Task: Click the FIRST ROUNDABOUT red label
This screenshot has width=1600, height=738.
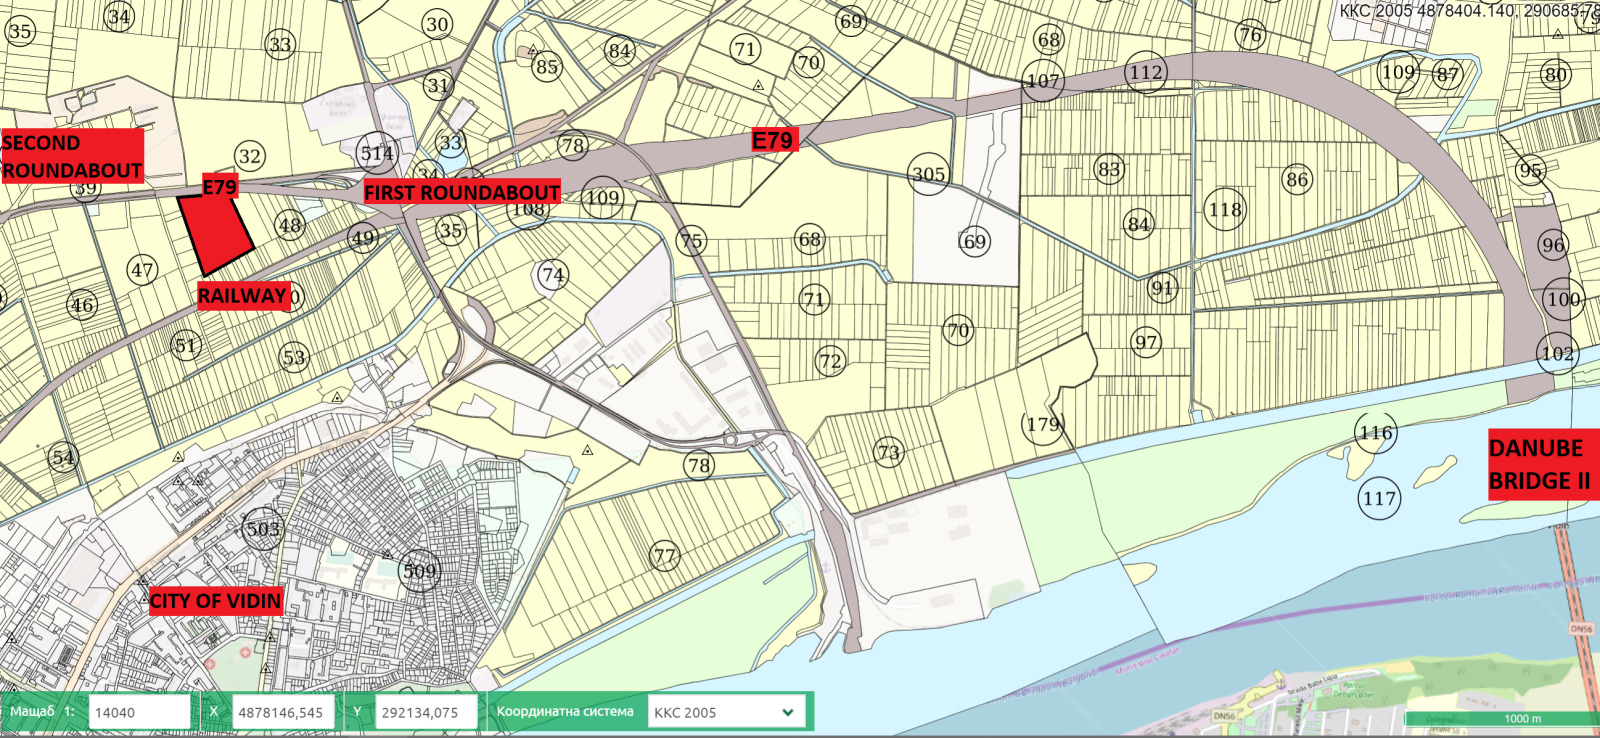Action: pyautogui.click(x=461, y=192)
